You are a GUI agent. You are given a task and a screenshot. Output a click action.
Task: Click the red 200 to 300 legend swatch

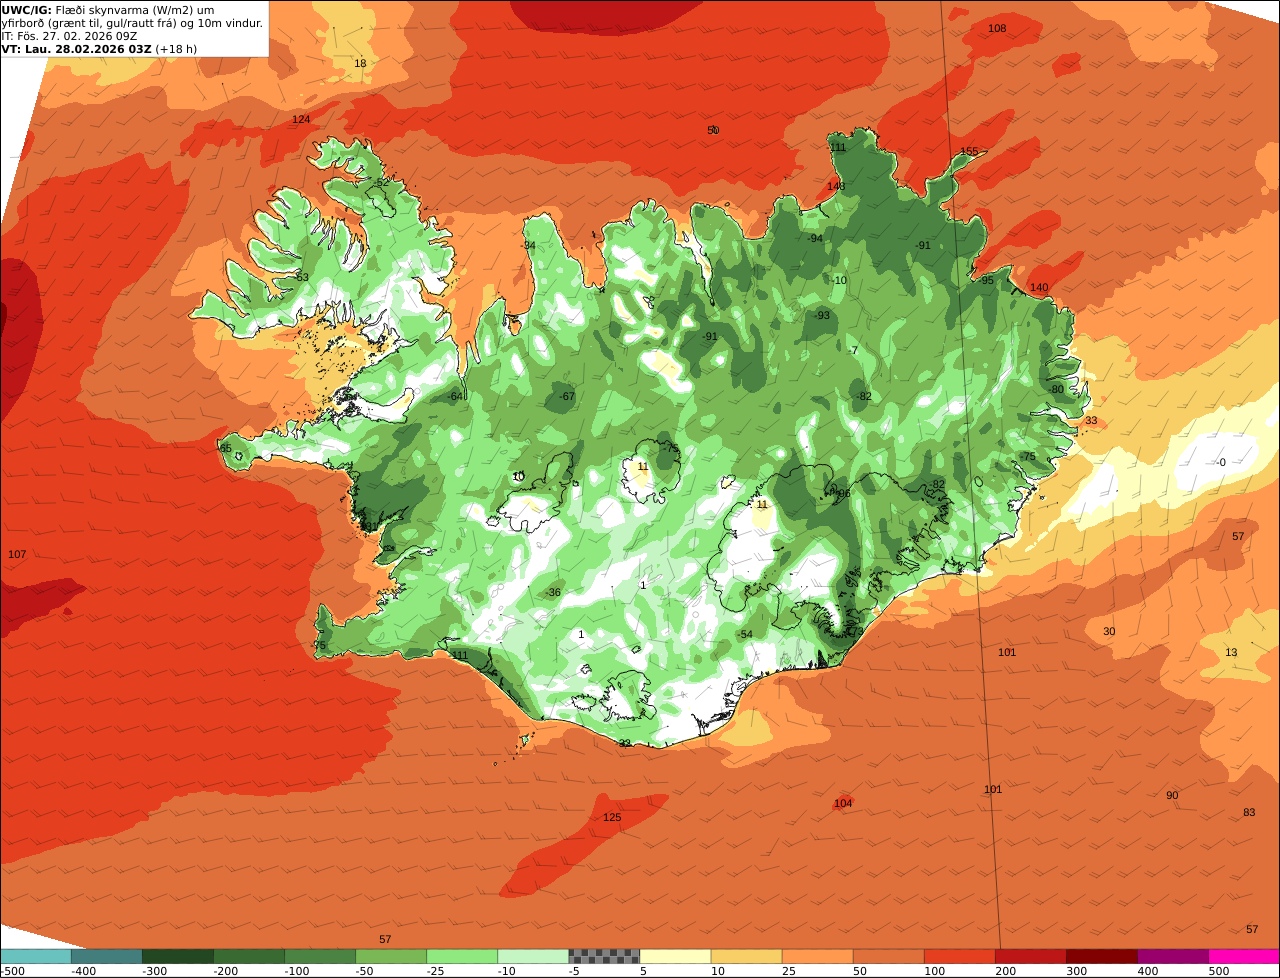[1030, 956]
